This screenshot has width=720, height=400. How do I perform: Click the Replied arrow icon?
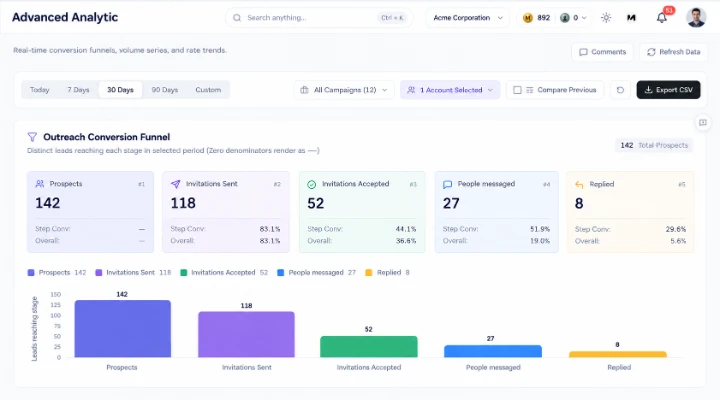[x=579, y=184]
